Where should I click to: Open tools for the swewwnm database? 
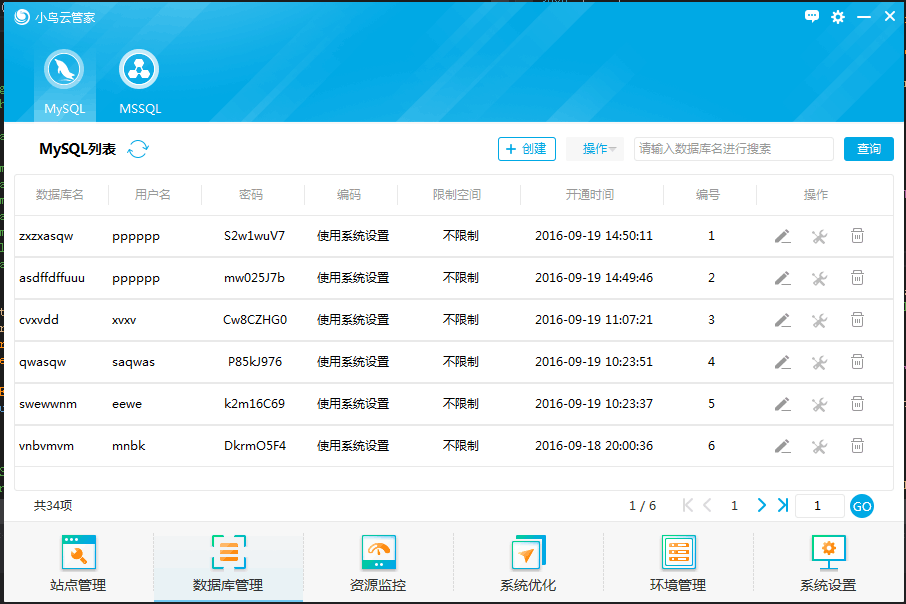(819, 404)
